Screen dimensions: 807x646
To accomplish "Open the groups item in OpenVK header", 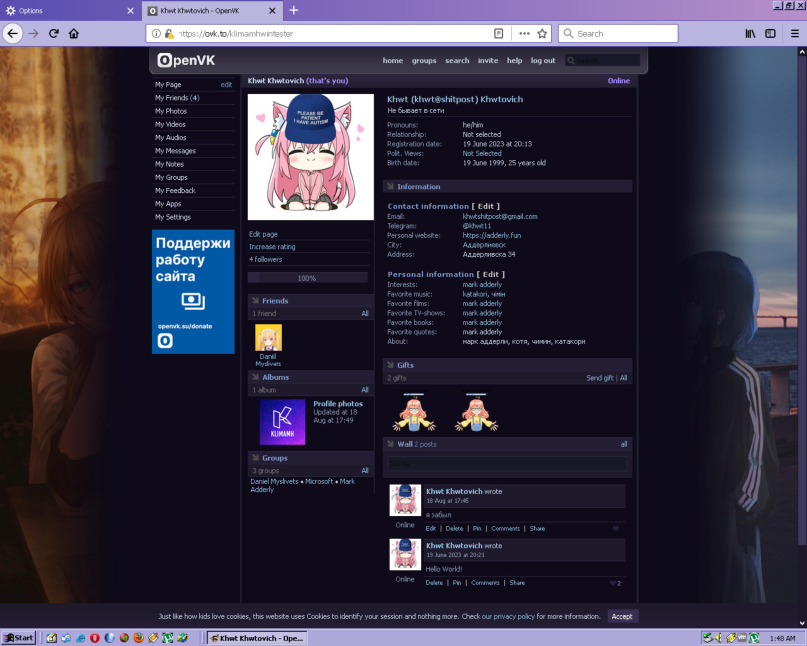I will click(x=424, y=60).
